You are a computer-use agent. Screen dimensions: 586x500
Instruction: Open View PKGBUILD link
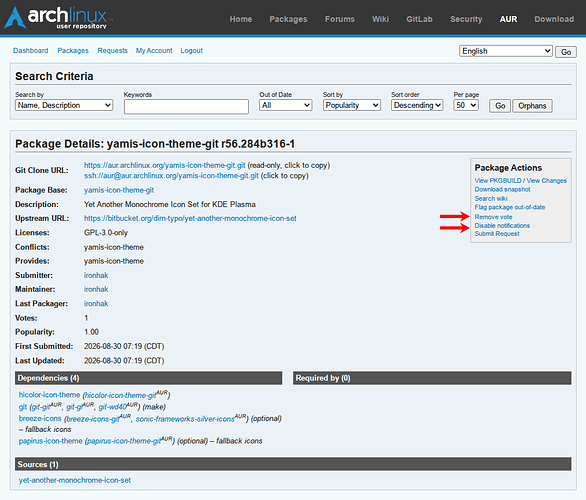[498, 180]
